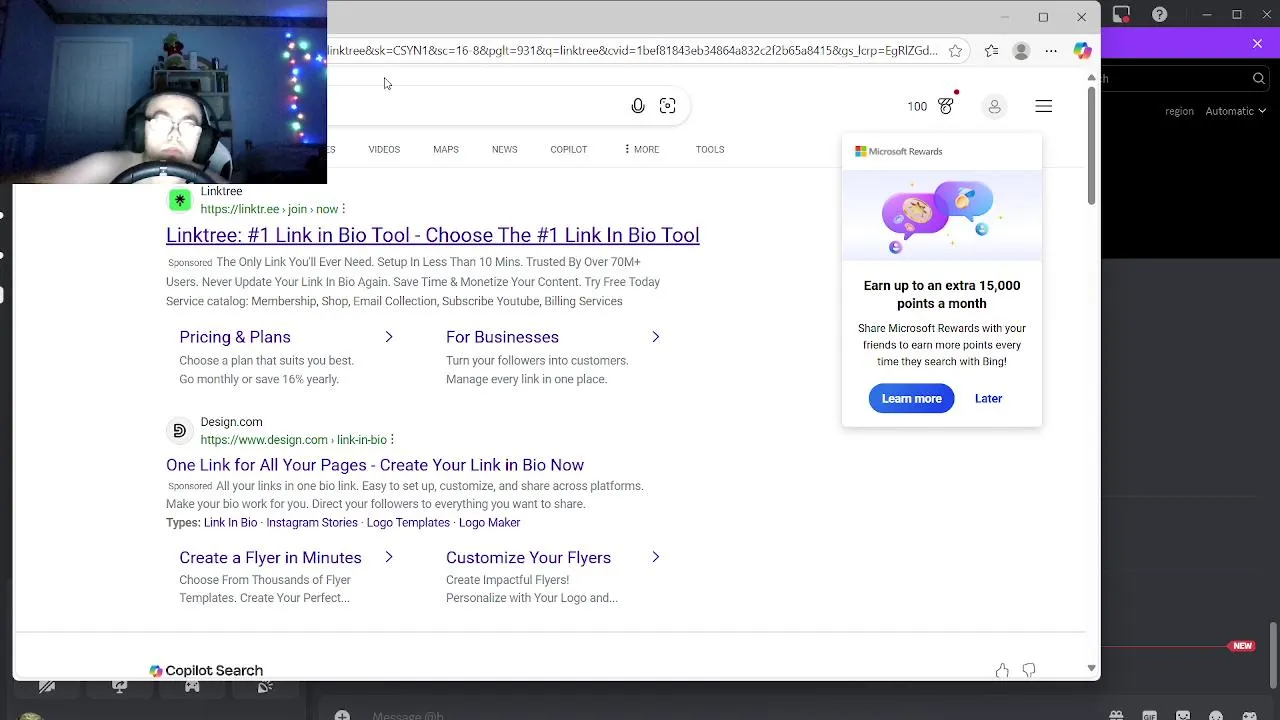The height and width of the screenshot is (720, 1280).
Task: Click the Design.com site name text
Action: pyautogui.click(x=231, y=422)
